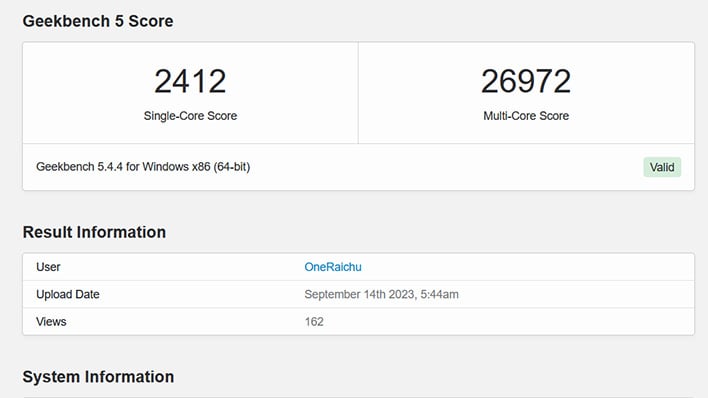Click the 5:44am time in upload date
The height and width of the screenshot is (398, 708).
439,295
